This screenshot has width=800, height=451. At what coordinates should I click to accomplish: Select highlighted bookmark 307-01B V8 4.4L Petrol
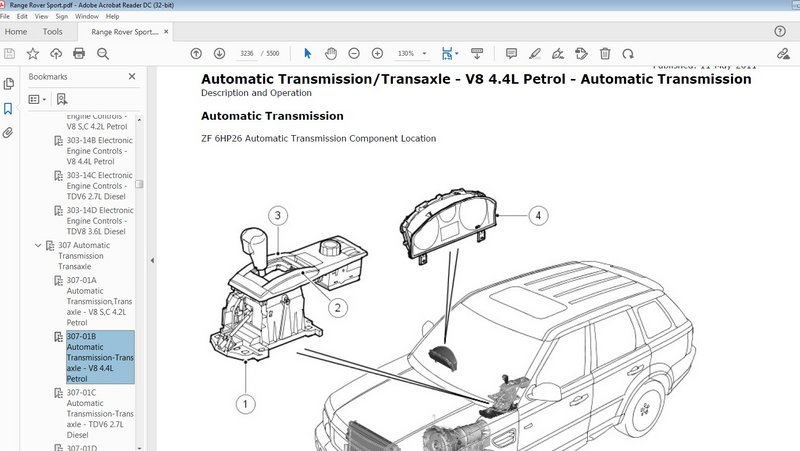(x=100, y=357)
